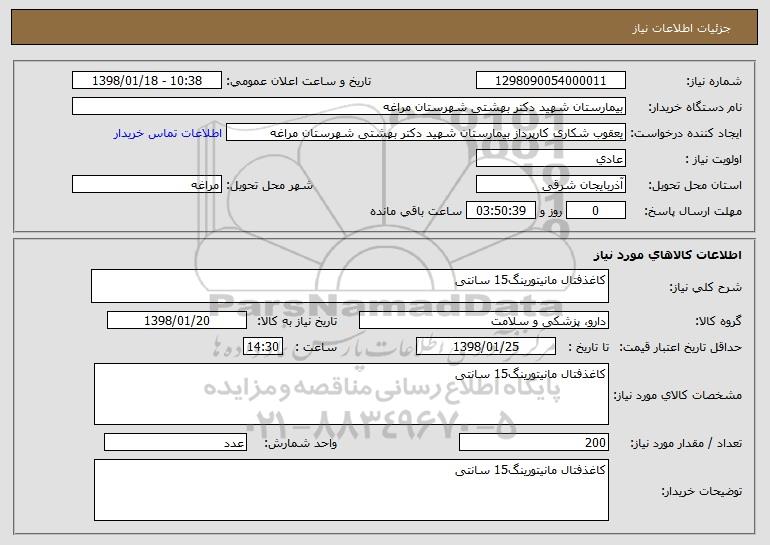Click the label مهلت ارسال پاسخ

[693, 212]
